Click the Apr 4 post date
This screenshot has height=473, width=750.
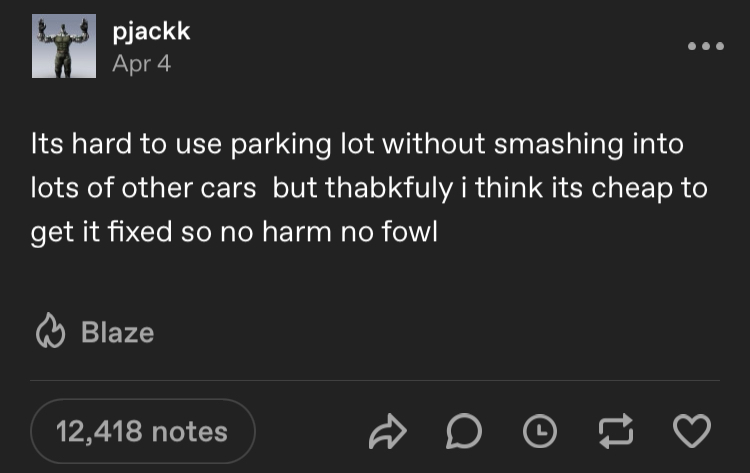[142, 63]
